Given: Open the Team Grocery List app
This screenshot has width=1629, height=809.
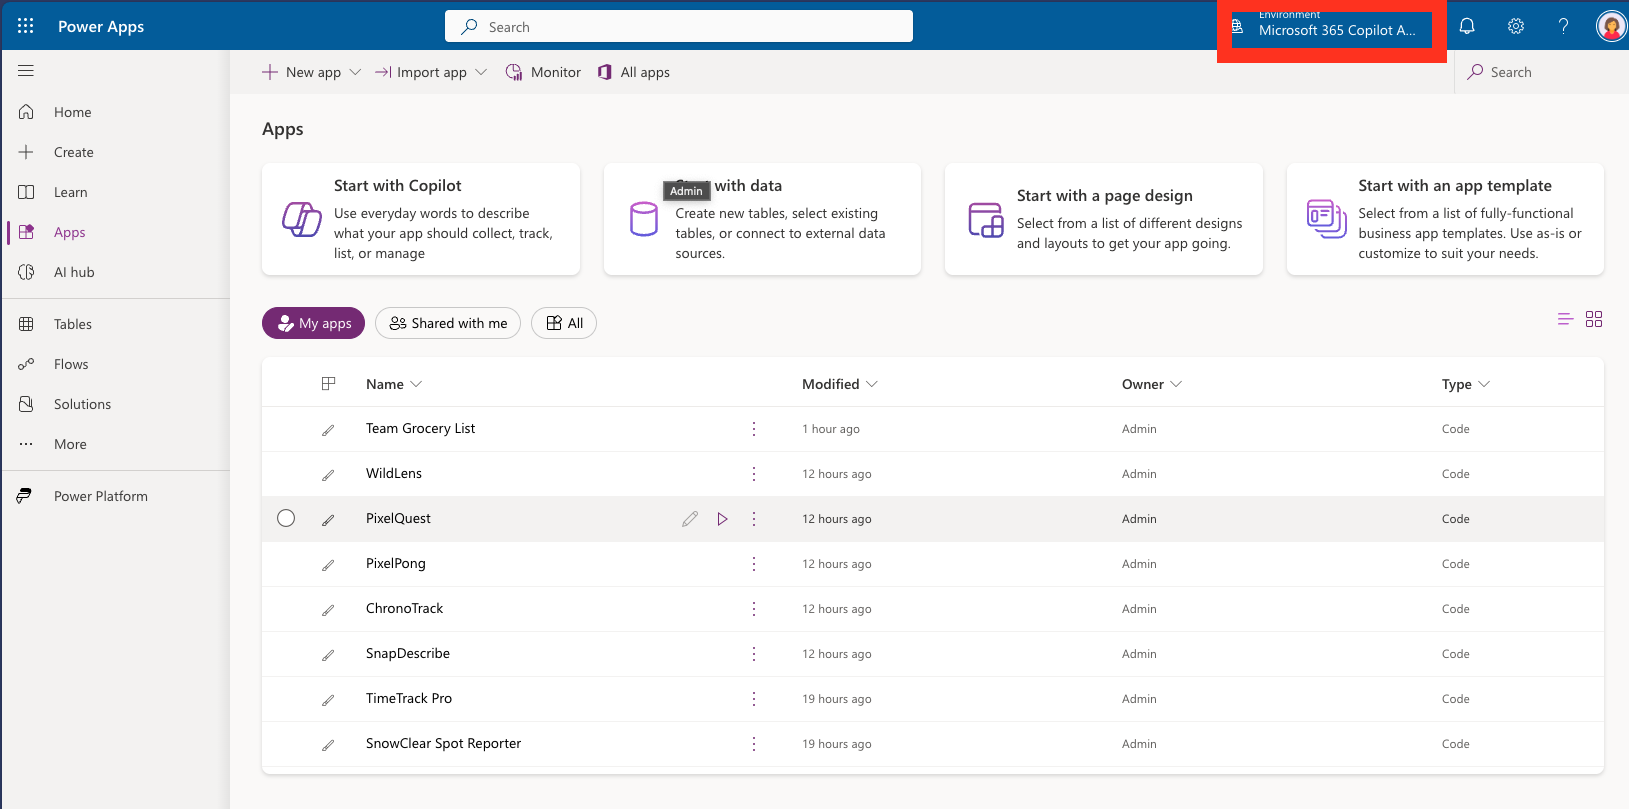Looking at the screenshot, I should click(x=420, y=428).
